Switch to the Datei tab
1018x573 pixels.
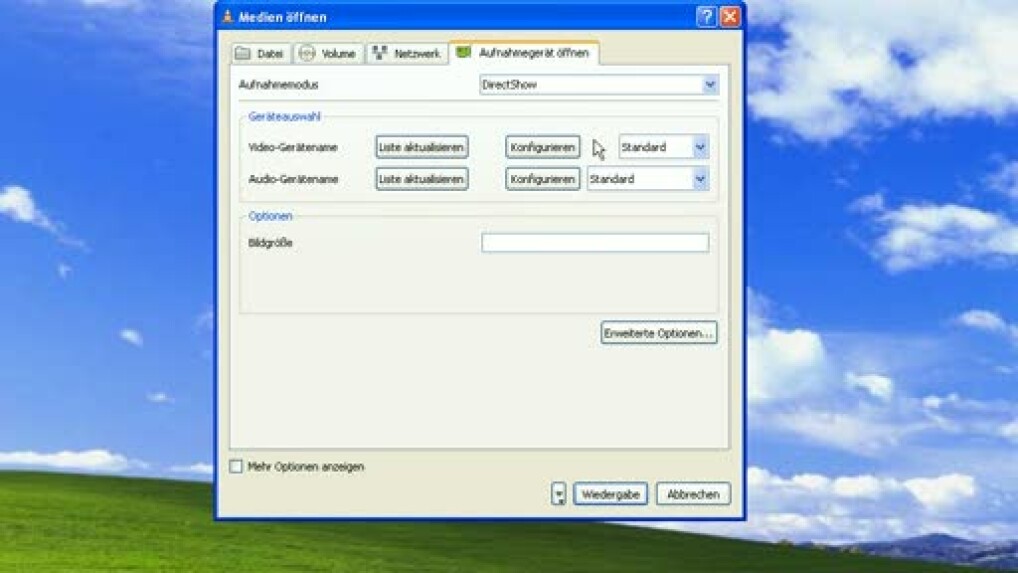tap(260, 54)
